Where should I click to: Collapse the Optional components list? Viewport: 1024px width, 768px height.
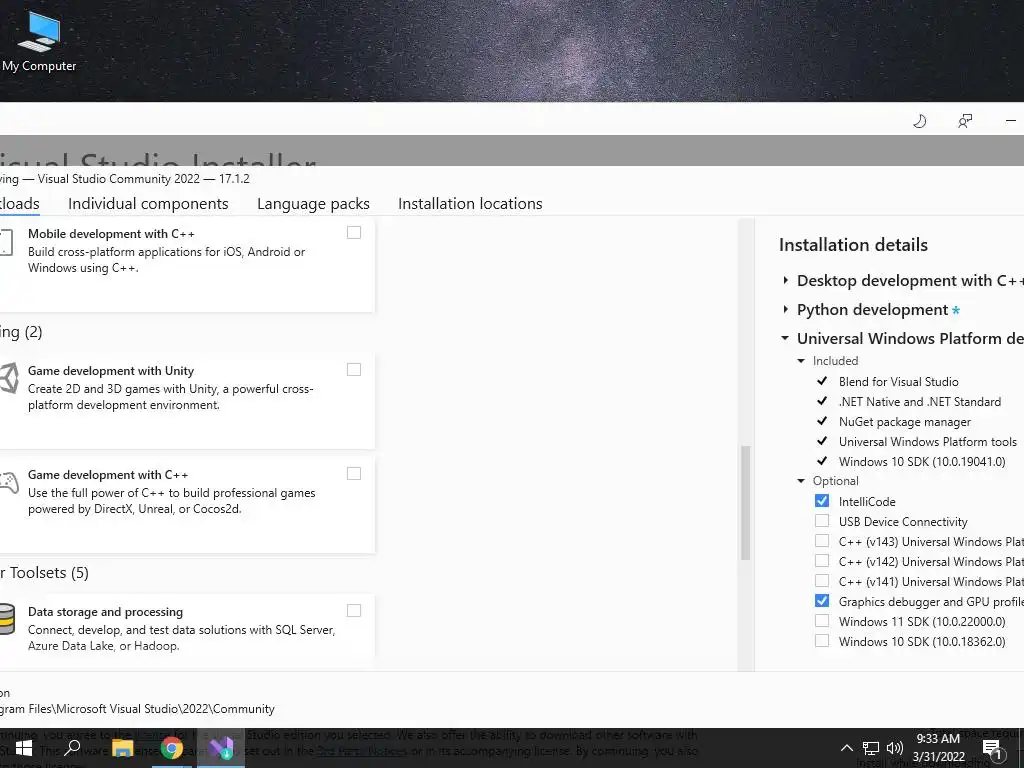801,481
